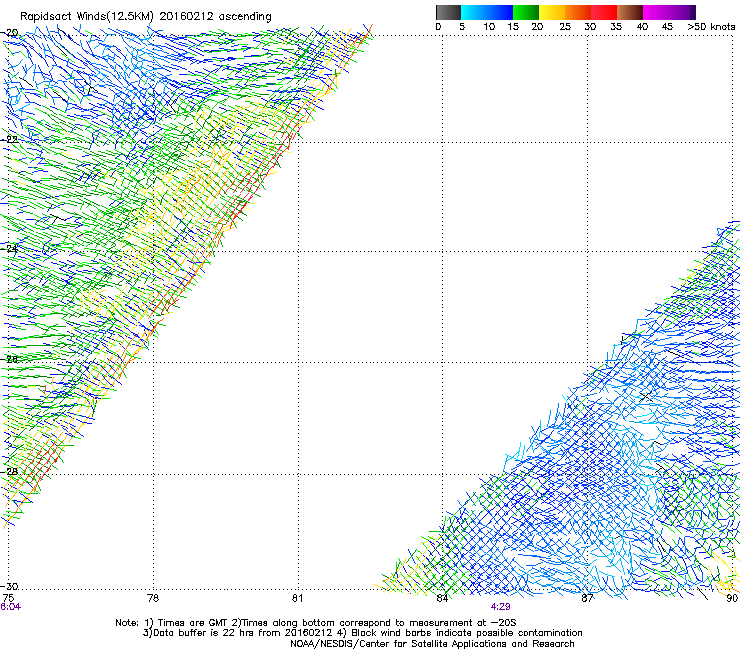Click the '>50 knots' scale label
740x650 pixels.
coord(711,27)
